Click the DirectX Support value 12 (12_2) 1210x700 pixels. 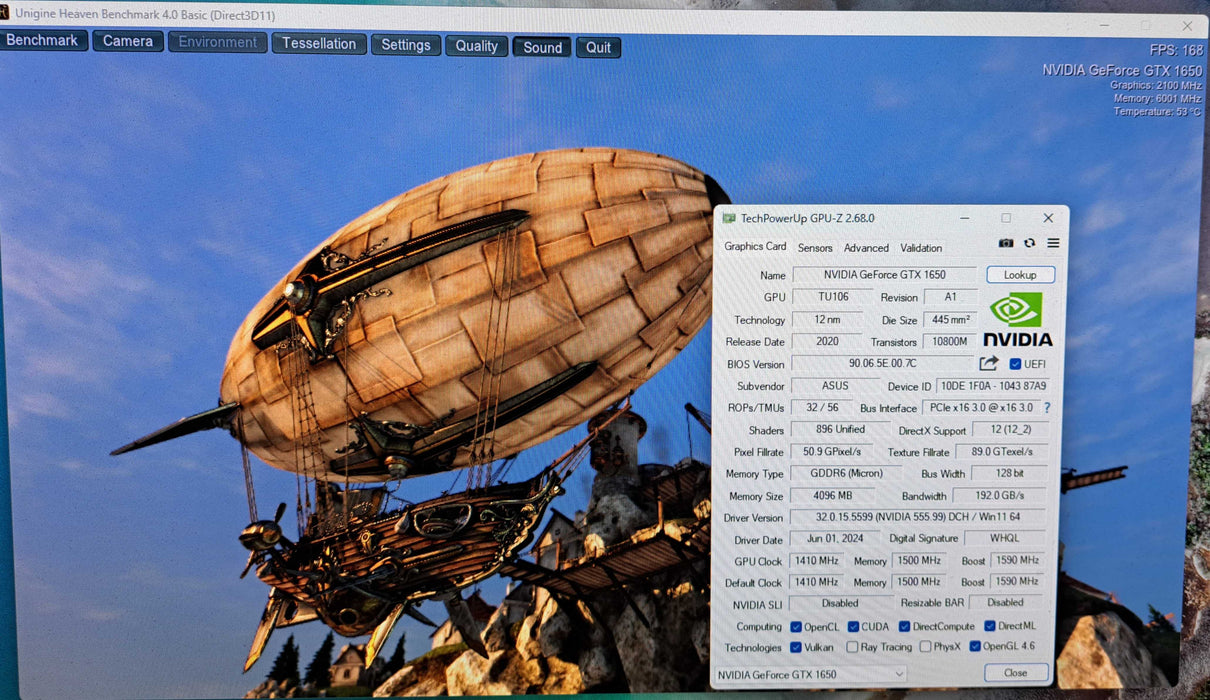(1010, 430)
